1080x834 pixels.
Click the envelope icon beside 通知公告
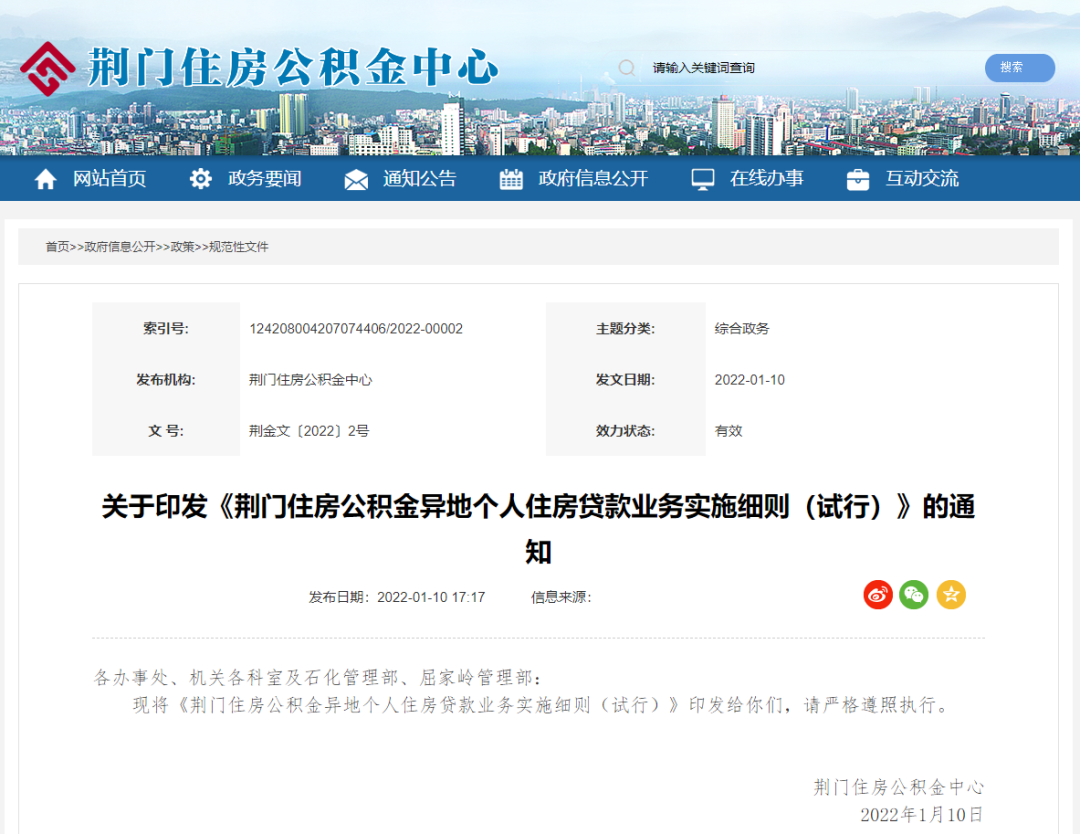coord(356,180)
